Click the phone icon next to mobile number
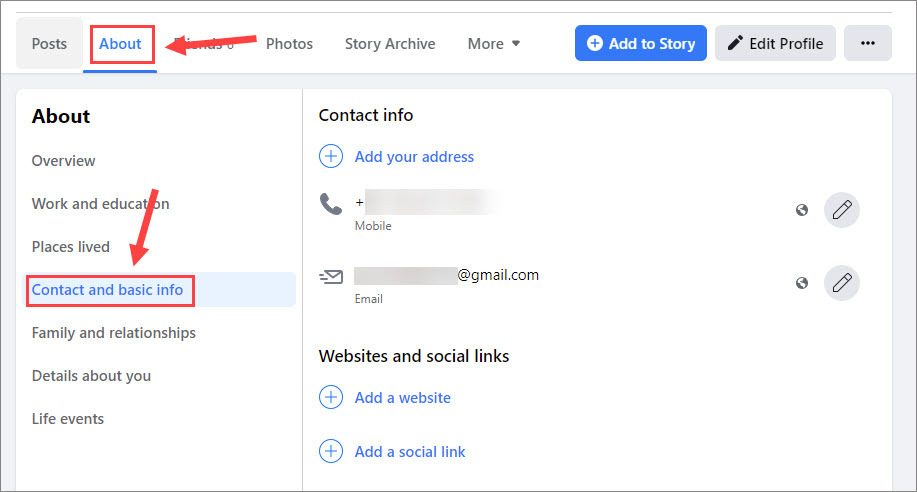Viewport: 917px width, 492px height. pos(330,204)
